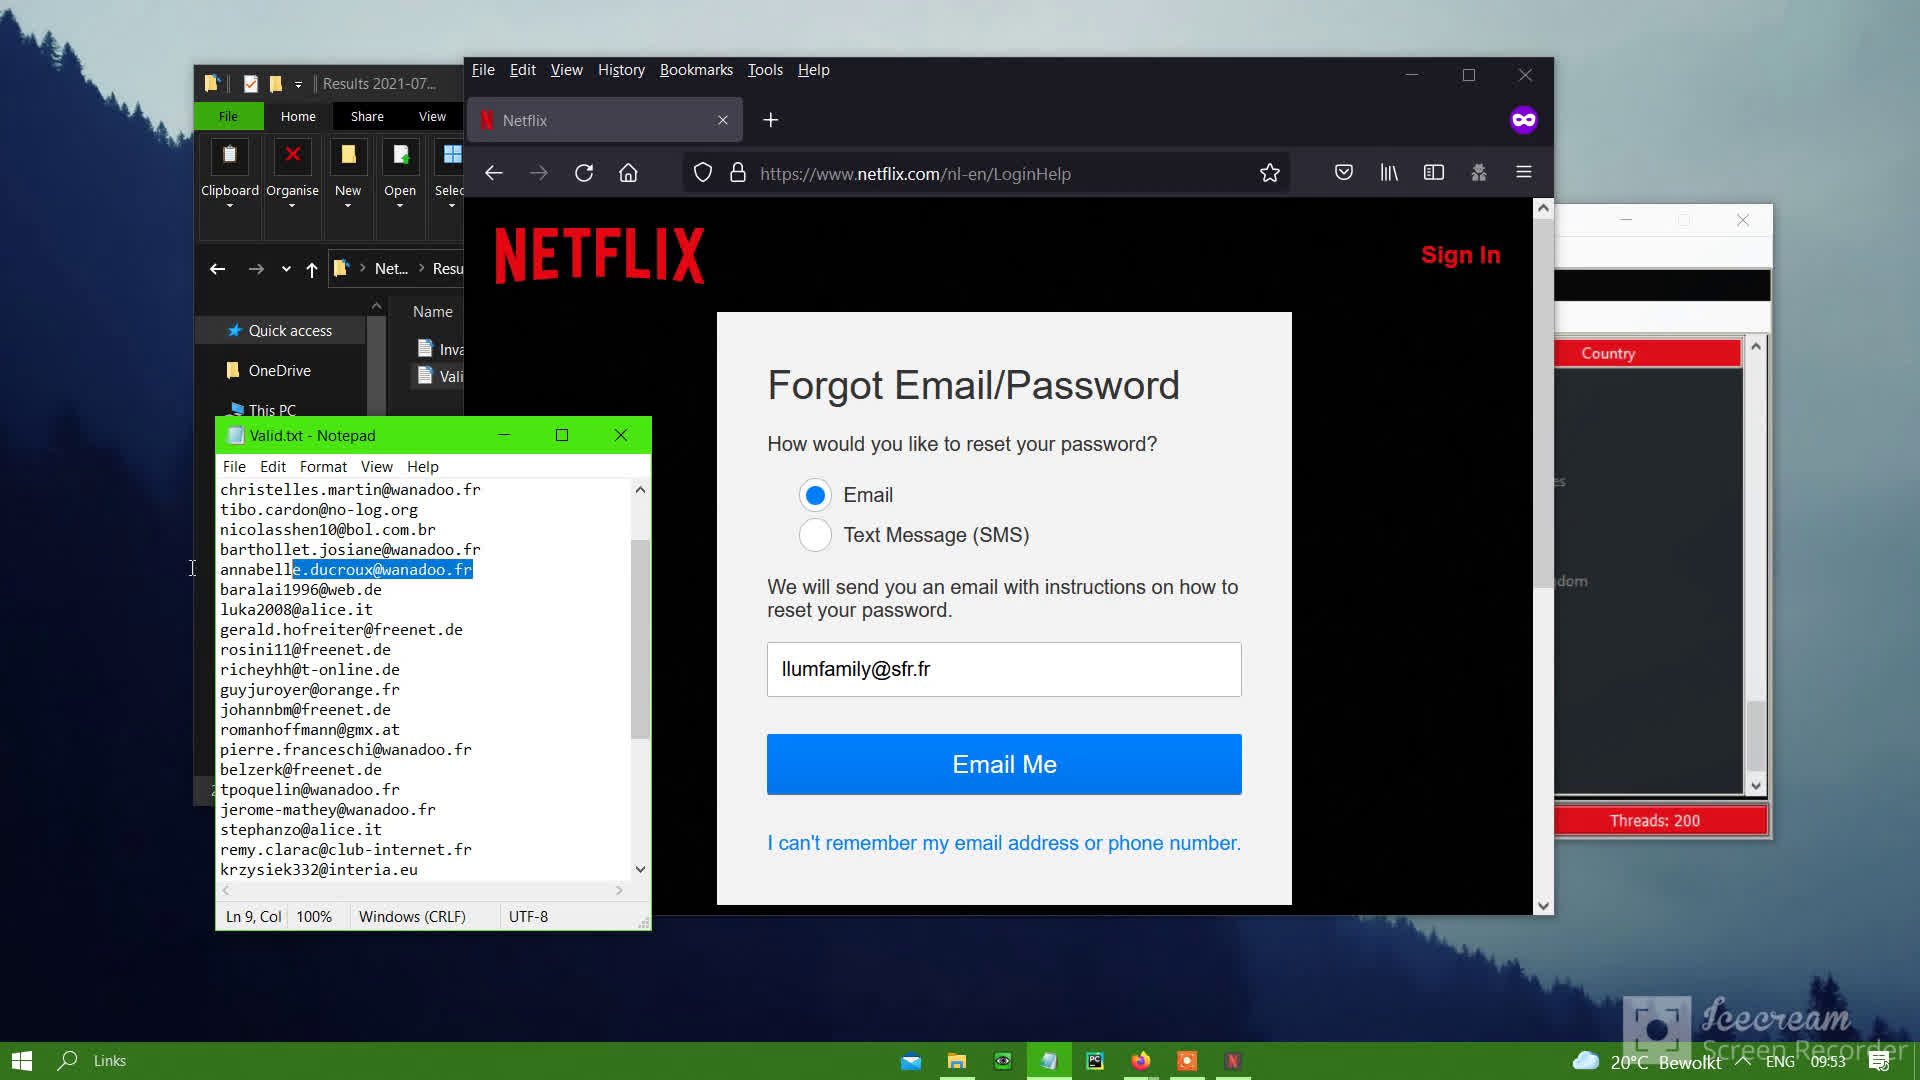Open the Firefox application menu
Image resolution: width=1920 pixels, height=1080 pixels.
1523,172
